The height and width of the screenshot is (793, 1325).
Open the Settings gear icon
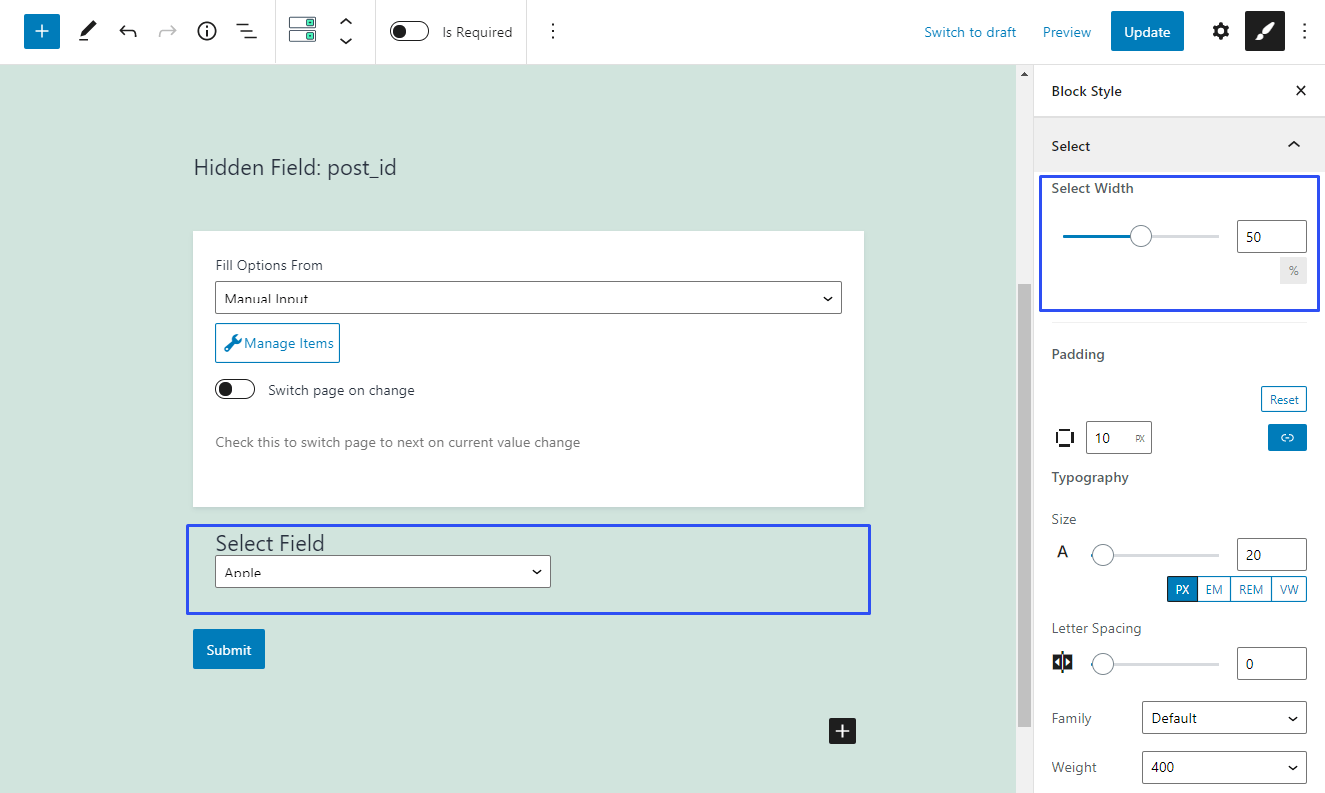coord(1220,31)
